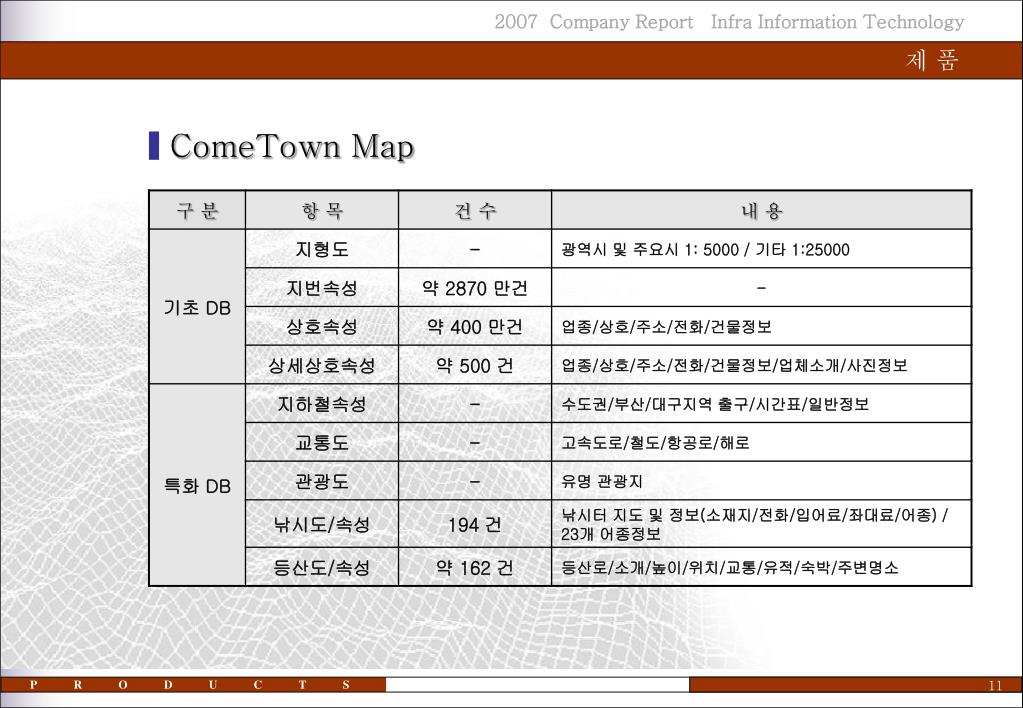Click the 약 400 만건 count
Viewport: 1023px width, 708px height.
tap(475, 326)
